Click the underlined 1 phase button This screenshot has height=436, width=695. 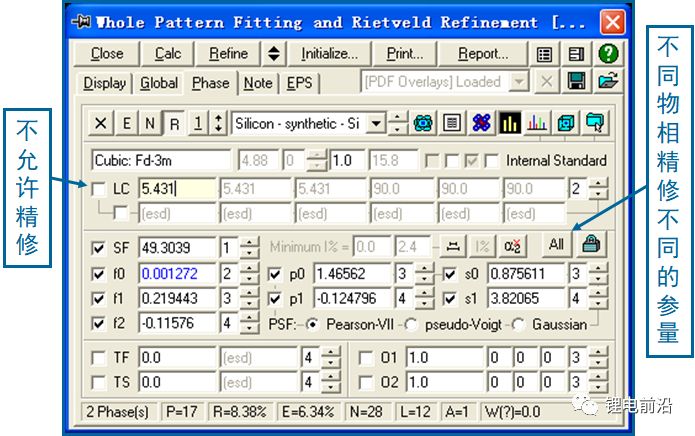point(198,123)
